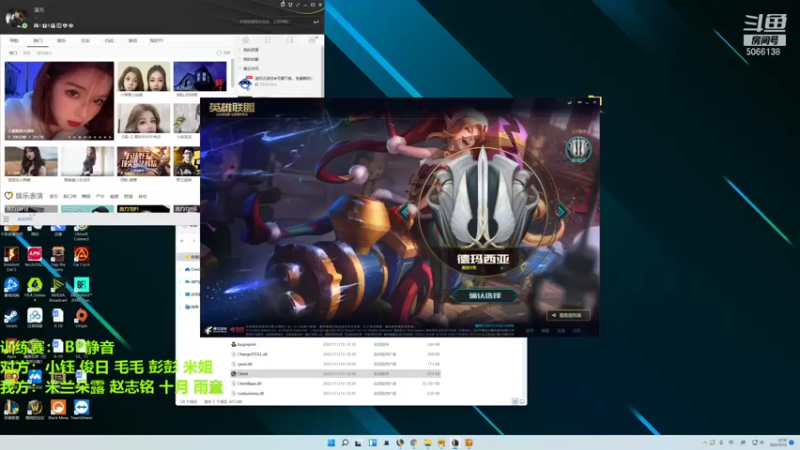Collapse 最近访问 in YY sidebar
800x450 pixels.
click(x=249, y=68)
